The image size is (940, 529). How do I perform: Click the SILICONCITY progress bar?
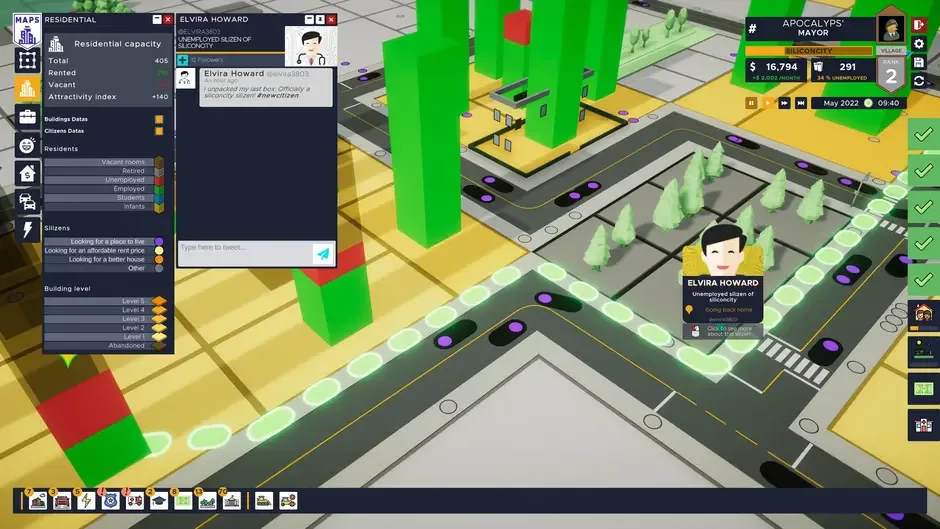(x=809, y=51)
